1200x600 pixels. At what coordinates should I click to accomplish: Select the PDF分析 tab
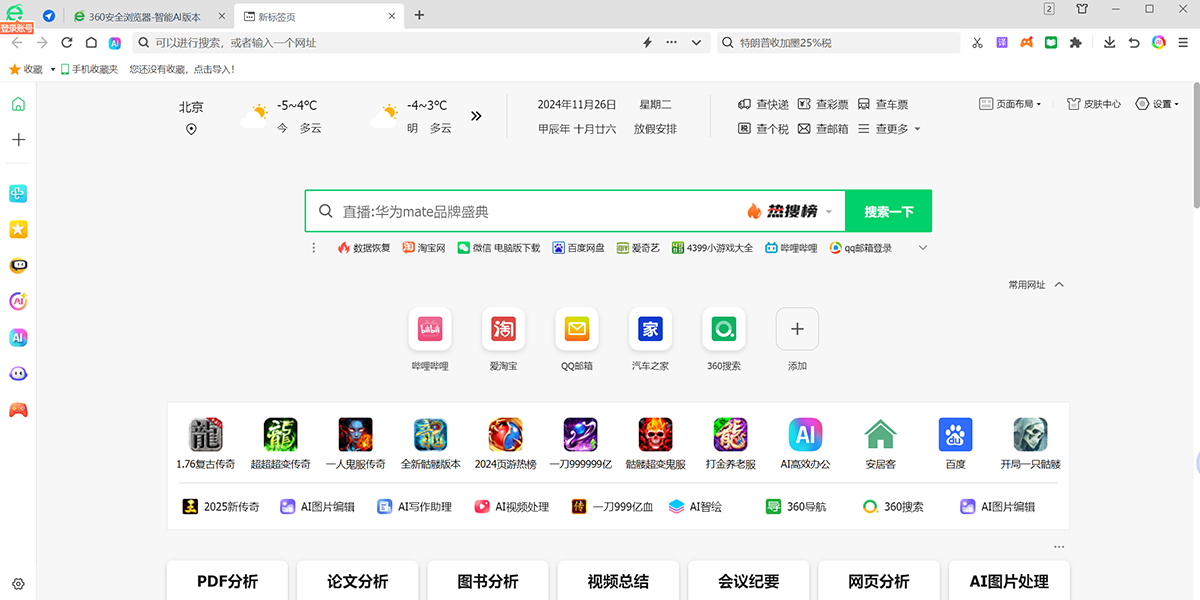pos(227,581)
